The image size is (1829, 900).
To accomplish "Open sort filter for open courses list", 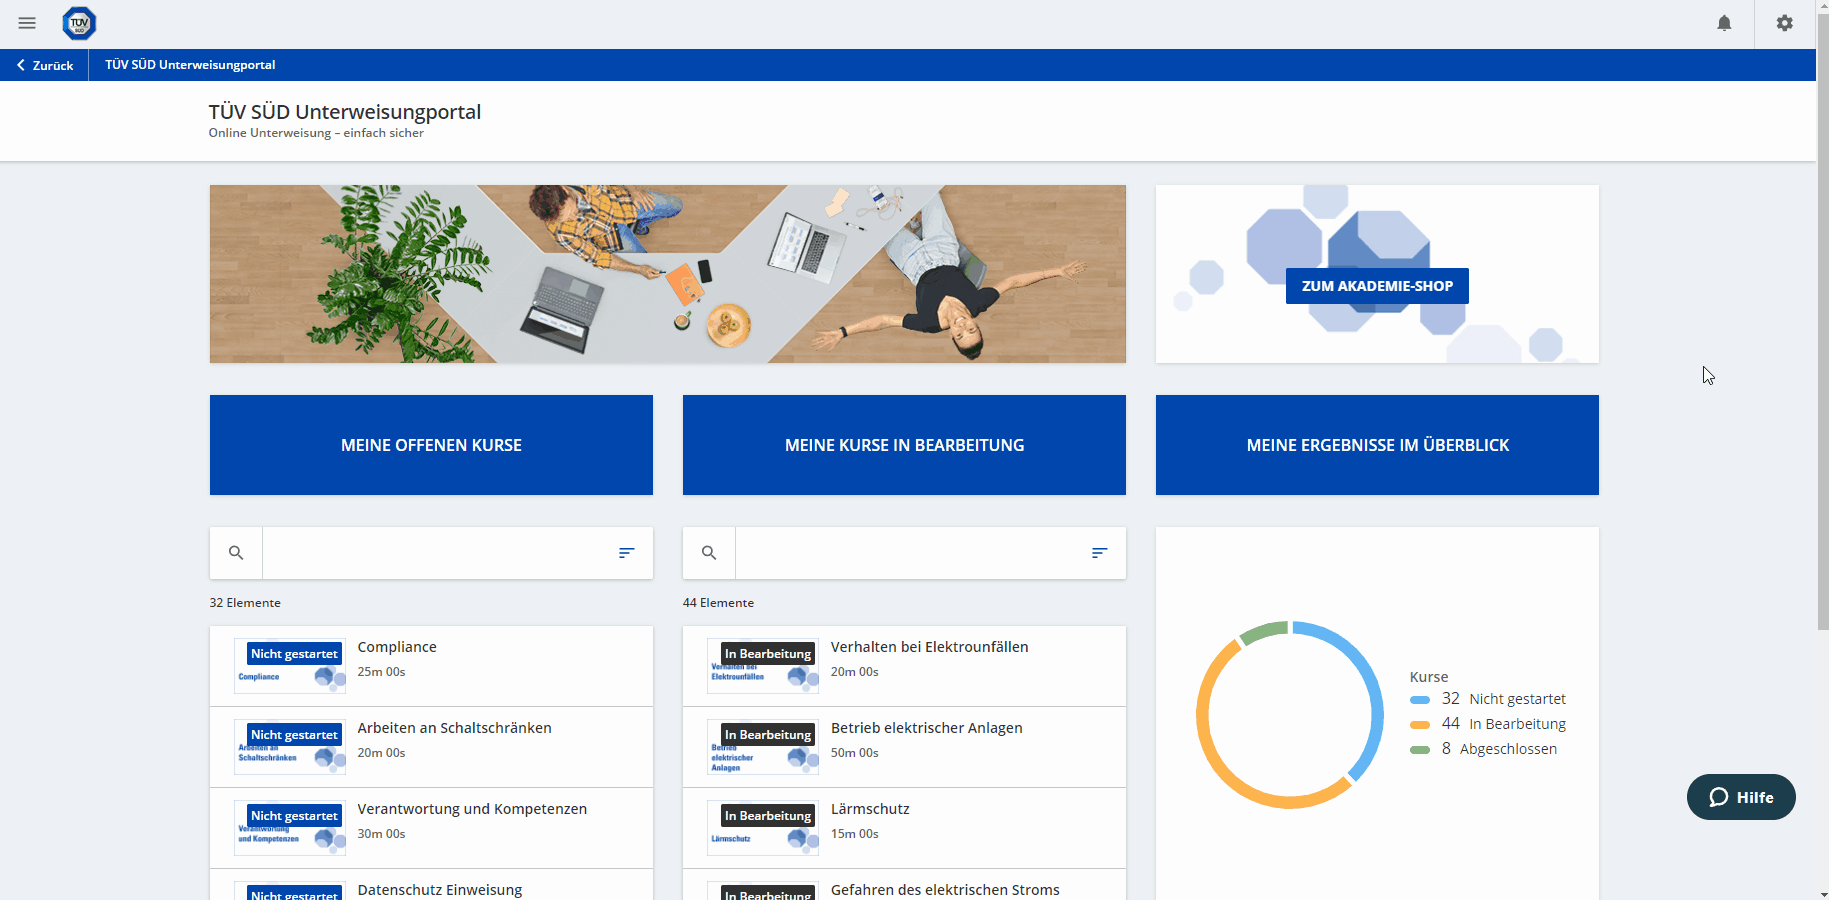I will [626, 553].
